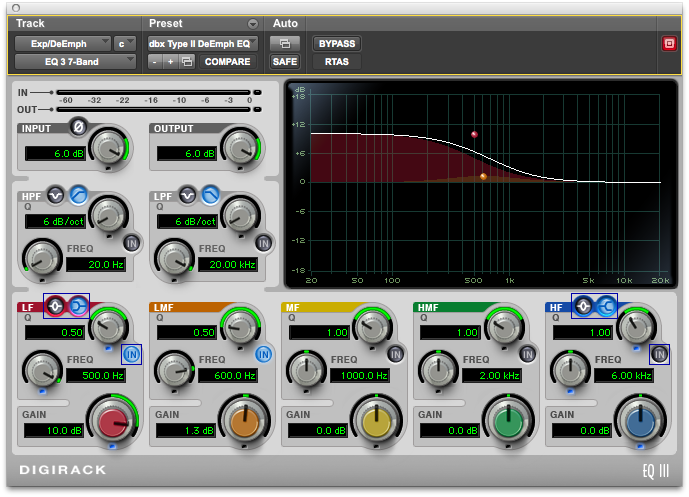Click the blue HF GAIN knob

(x=641, y=422)
